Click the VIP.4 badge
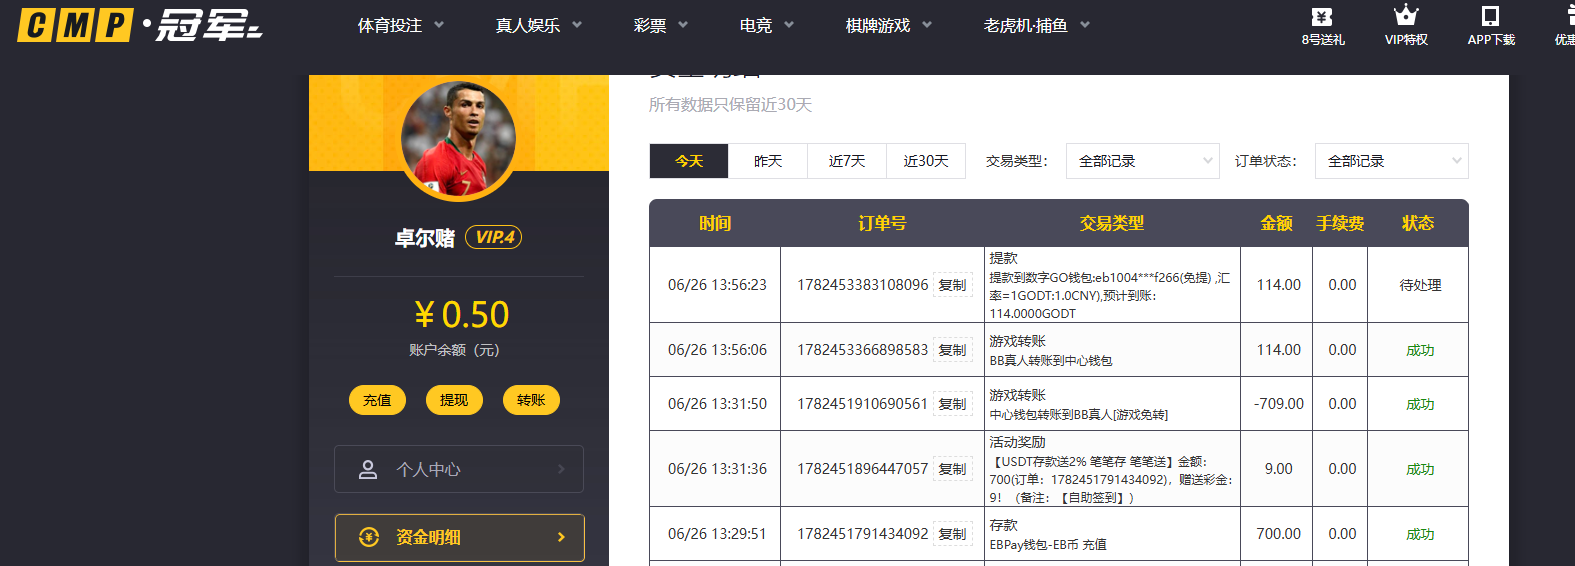 [x=493, y=237]
